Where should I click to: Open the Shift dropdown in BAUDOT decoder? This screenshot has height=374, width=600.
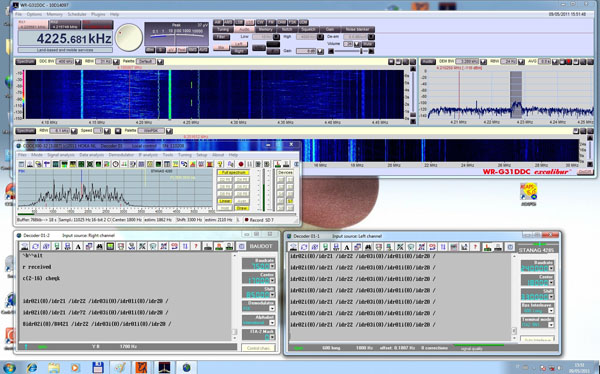[x=272, y=295]
